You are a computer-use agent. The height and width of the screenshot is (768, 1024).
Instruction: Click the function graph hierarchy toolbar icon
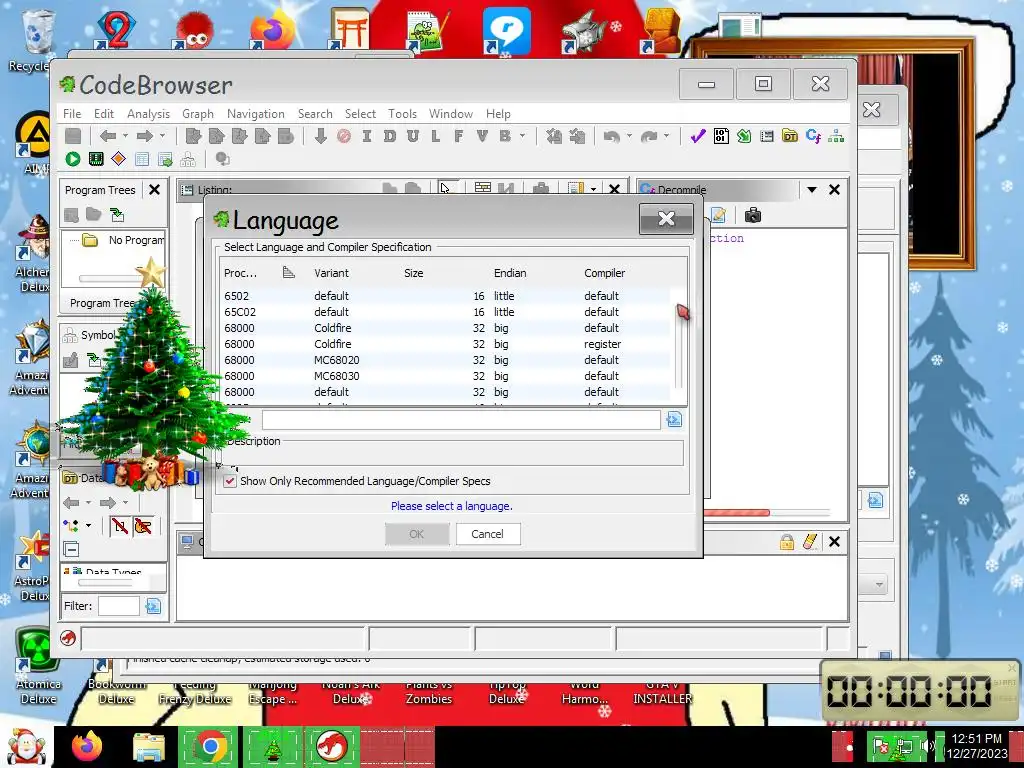tap(836, 136)
